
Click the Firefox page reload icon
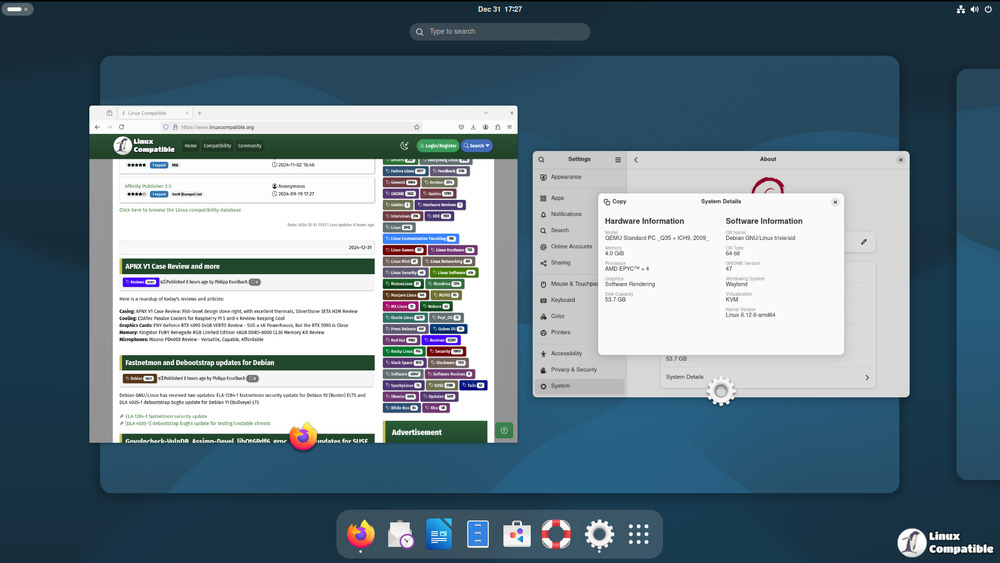coord(122,127)
